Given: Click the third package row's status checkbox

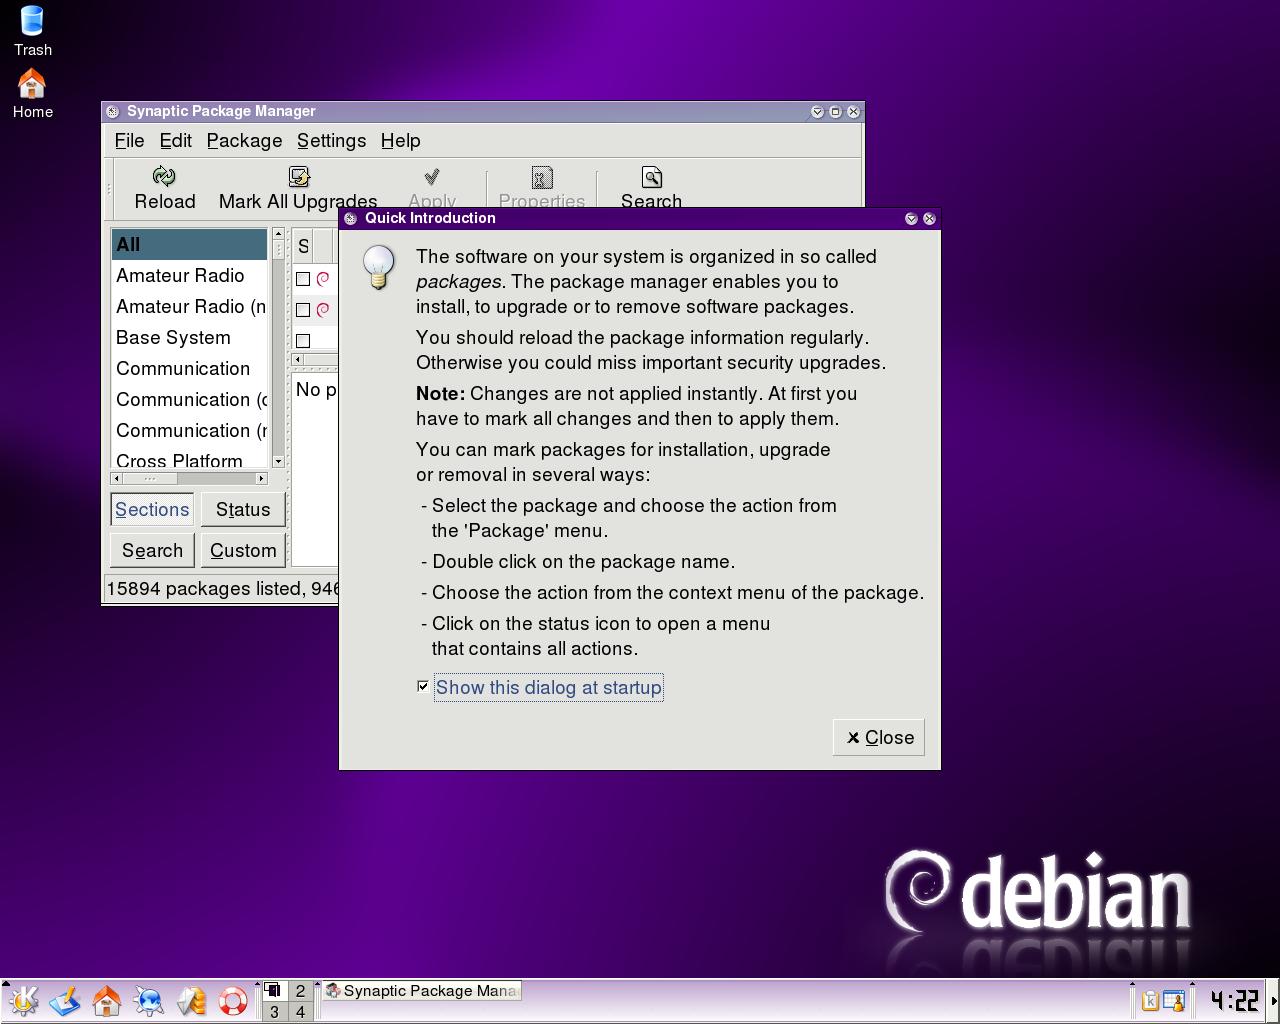Looking at the screenshot, I should pos(303,341).
